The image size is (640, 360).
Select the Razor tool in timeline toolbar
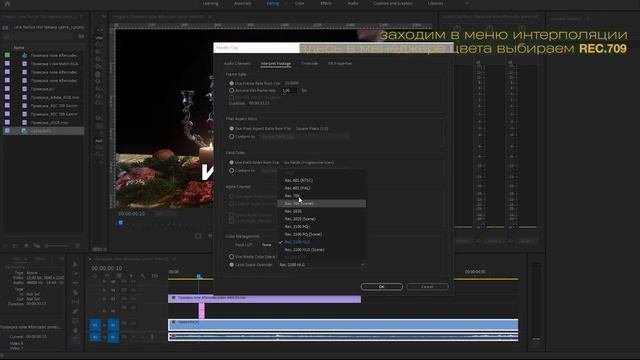click(x=76, y=293)
